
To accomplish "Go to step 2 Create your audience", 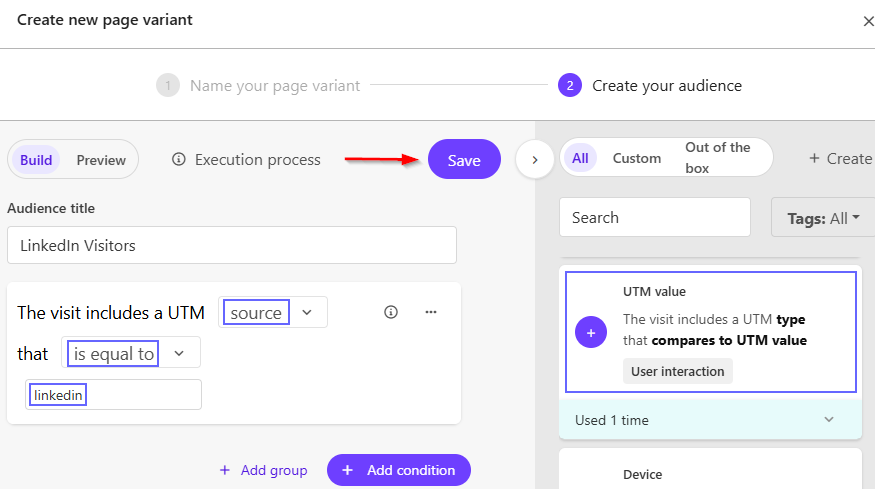I will click(650, 85).
